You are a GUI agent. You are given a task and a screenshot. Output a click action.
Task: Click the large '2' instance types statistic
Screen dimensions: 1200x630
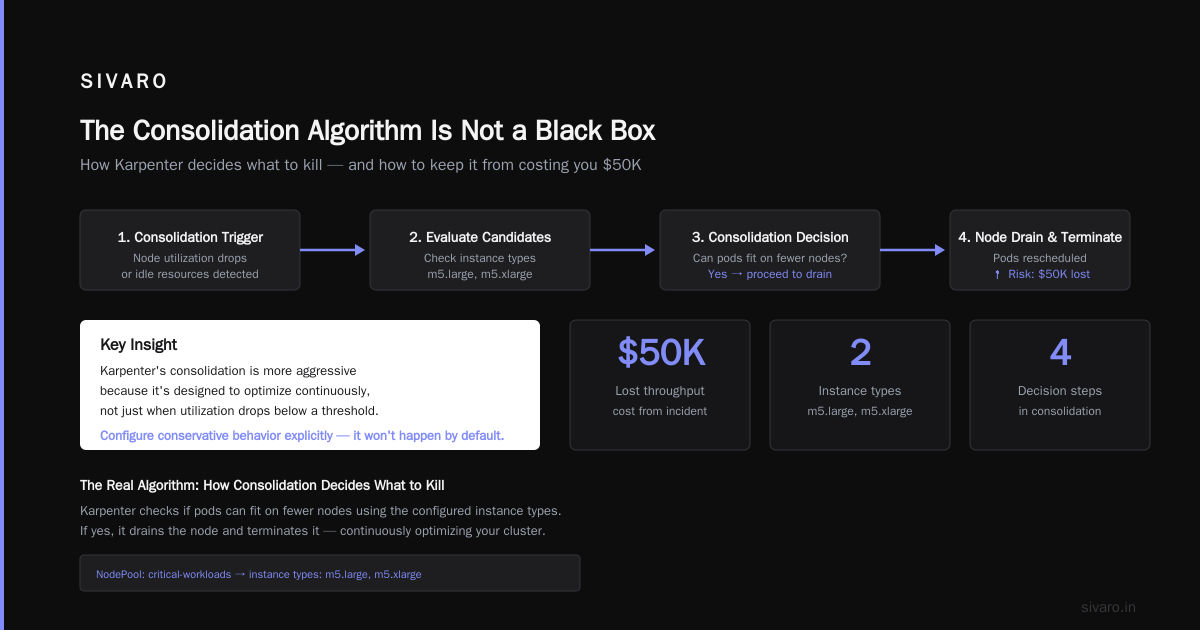pyautogui.click(x=860, y=353)
